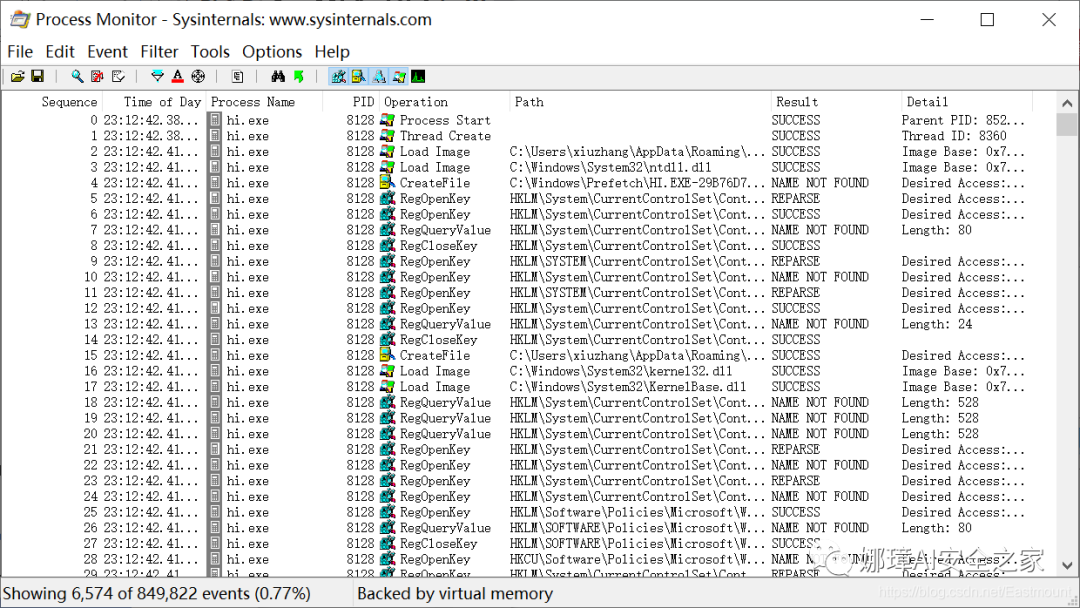Screen dimensions: 1080x608
Task: Click the Detail column header
Action: point(966,102)
